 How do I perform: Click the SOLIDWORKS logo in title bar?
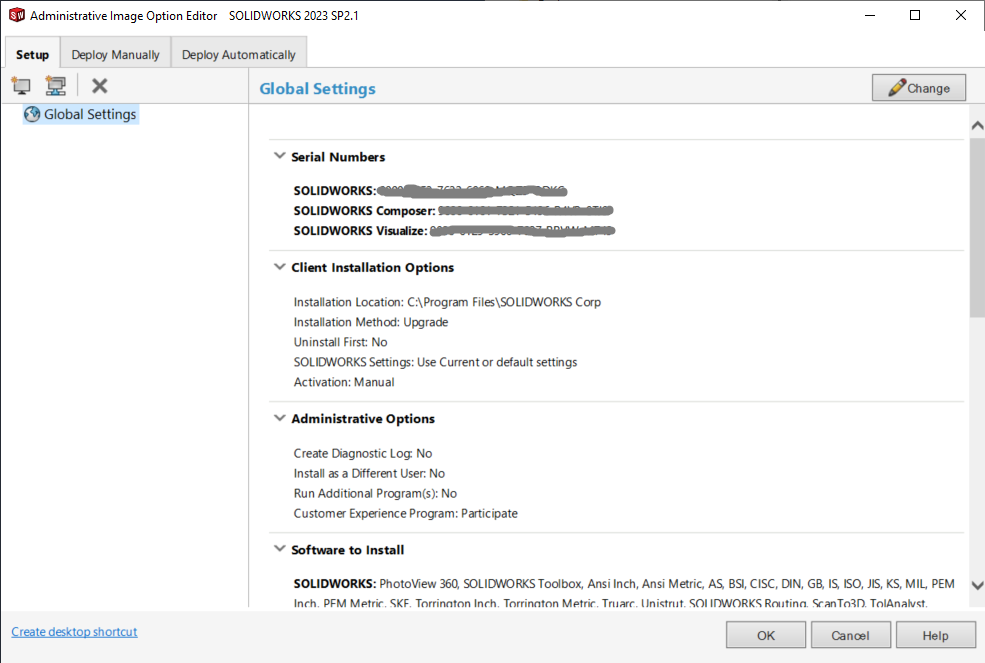click(16, 16)
